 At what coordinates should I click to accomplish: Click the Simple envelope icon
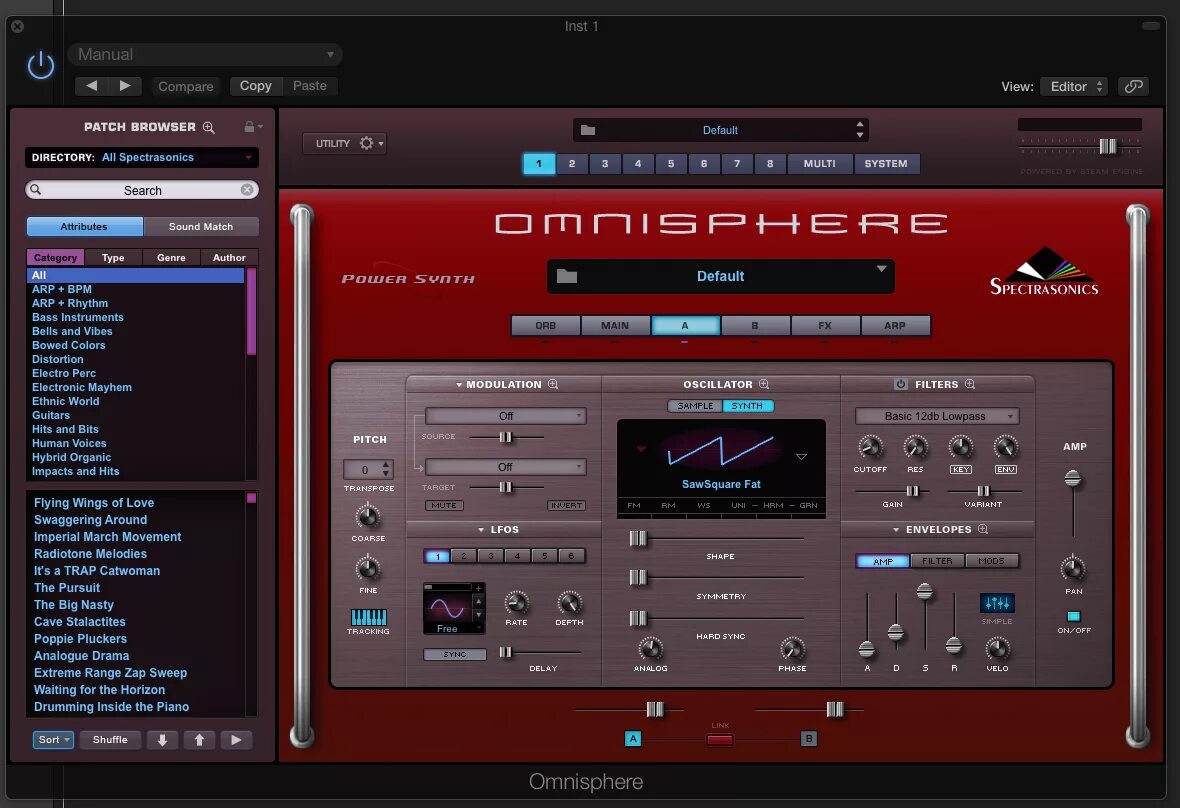[997, 603]
